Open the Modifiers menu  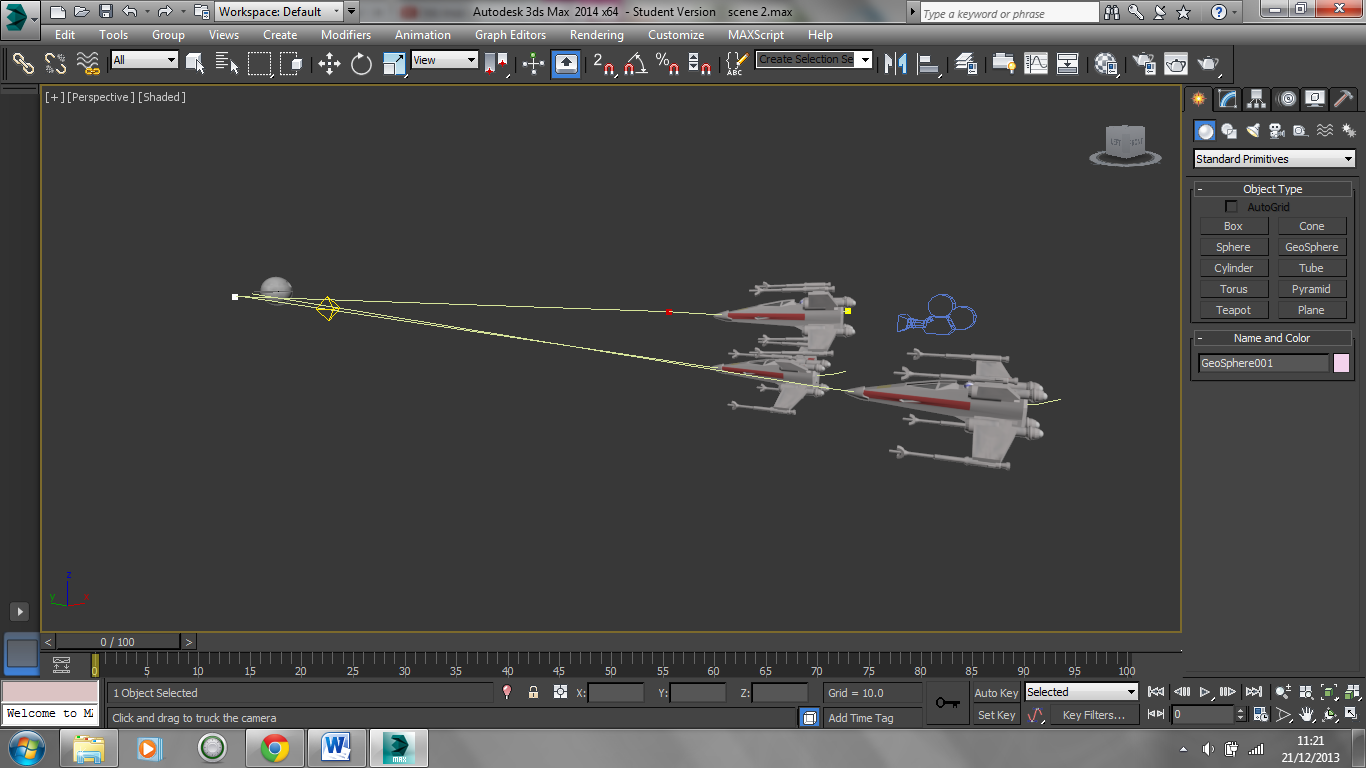pyautogui.click(x=346, y=35)
